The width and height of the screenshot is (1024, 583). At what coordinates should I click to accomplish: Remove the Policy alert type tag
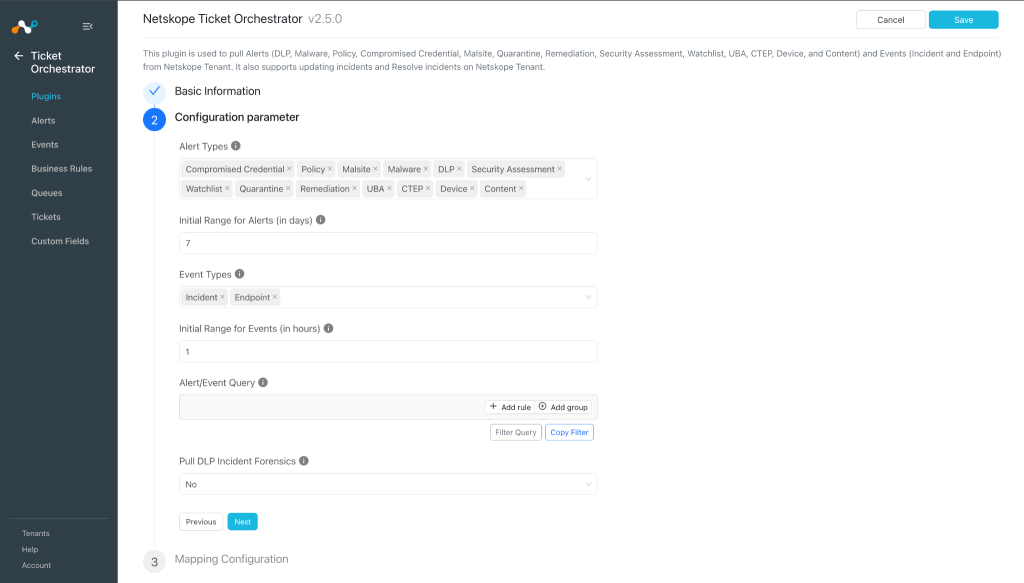pos(330,169)
